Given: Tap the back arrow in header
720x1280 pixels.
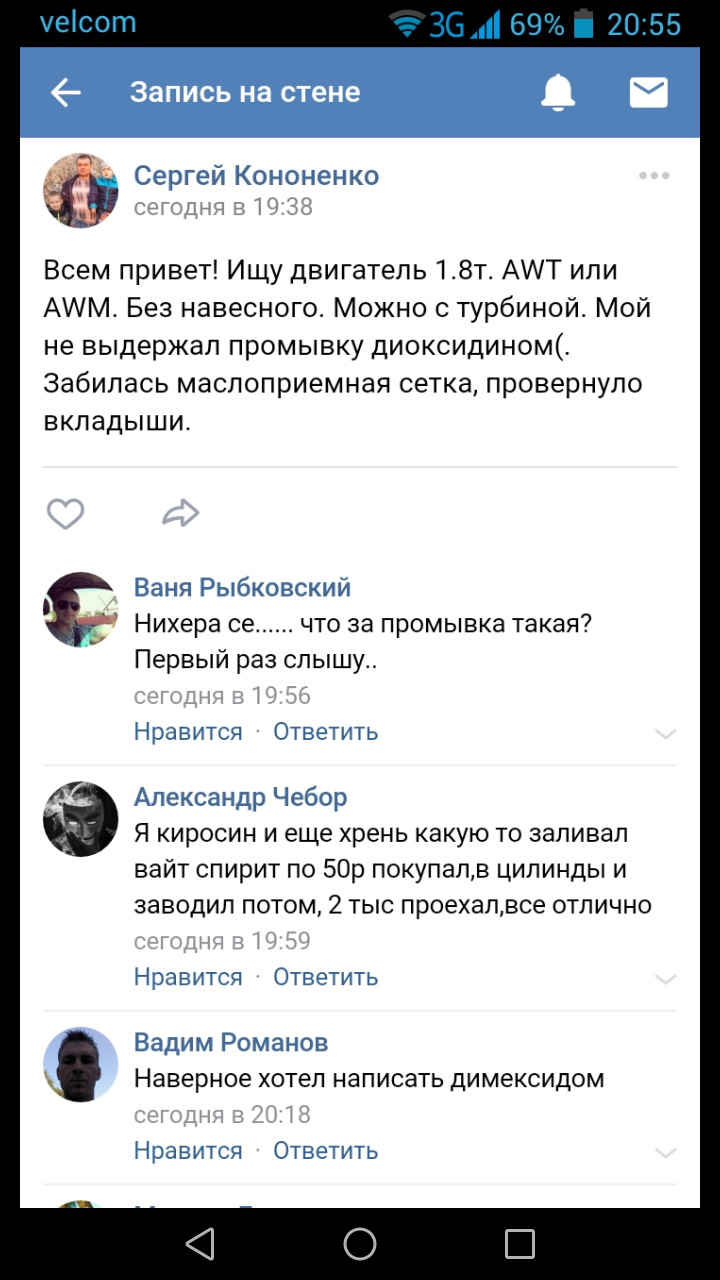Looking at the screenshot, I should click(x=66, y=93).
